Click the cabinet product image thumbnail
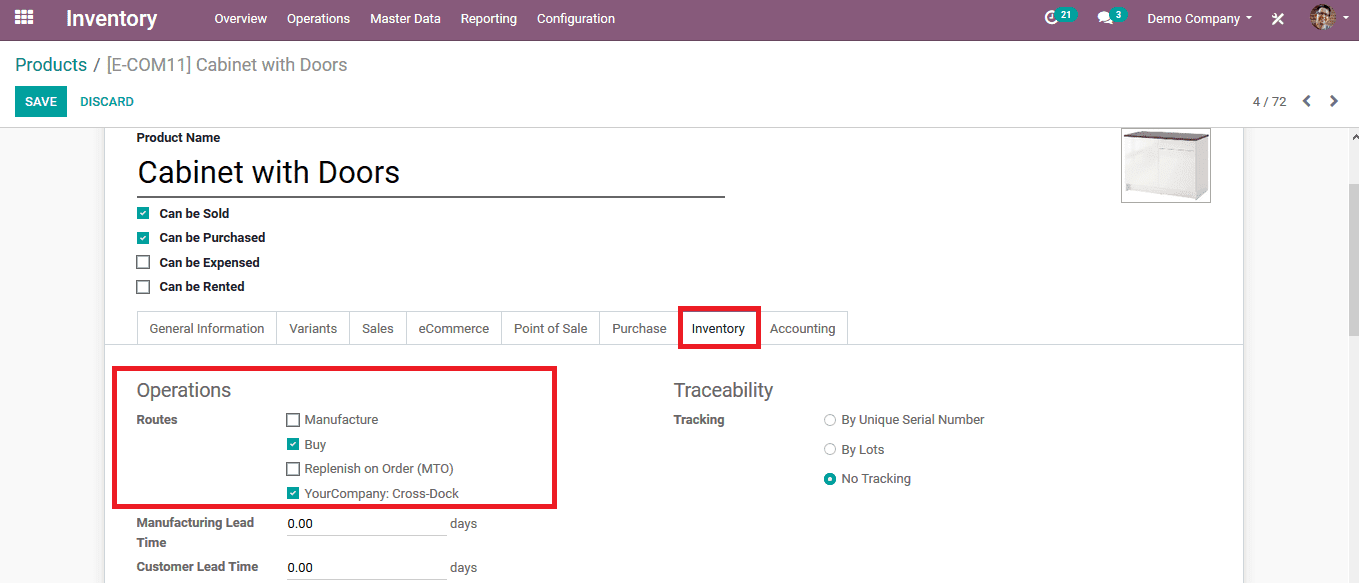This screenshot has width=1359, height=583. pos(1166,165)
